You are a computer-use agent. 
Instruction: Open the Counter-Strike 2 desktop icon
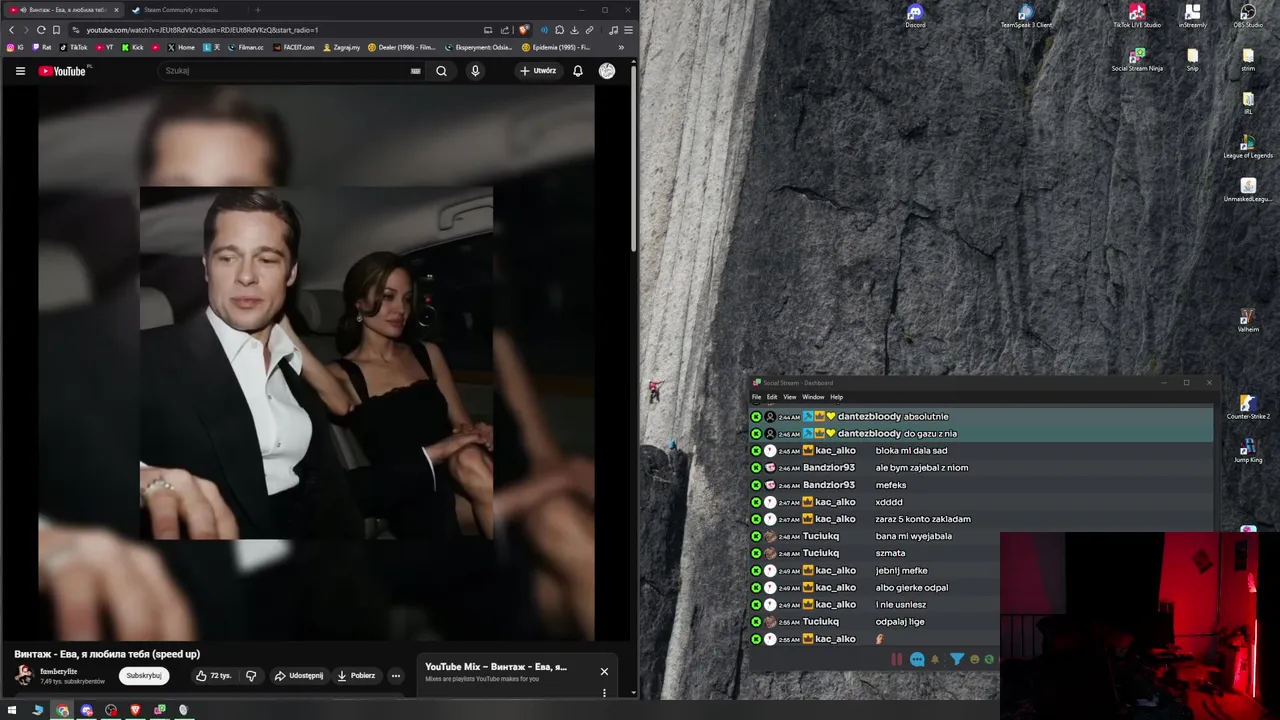[1248, 408]
